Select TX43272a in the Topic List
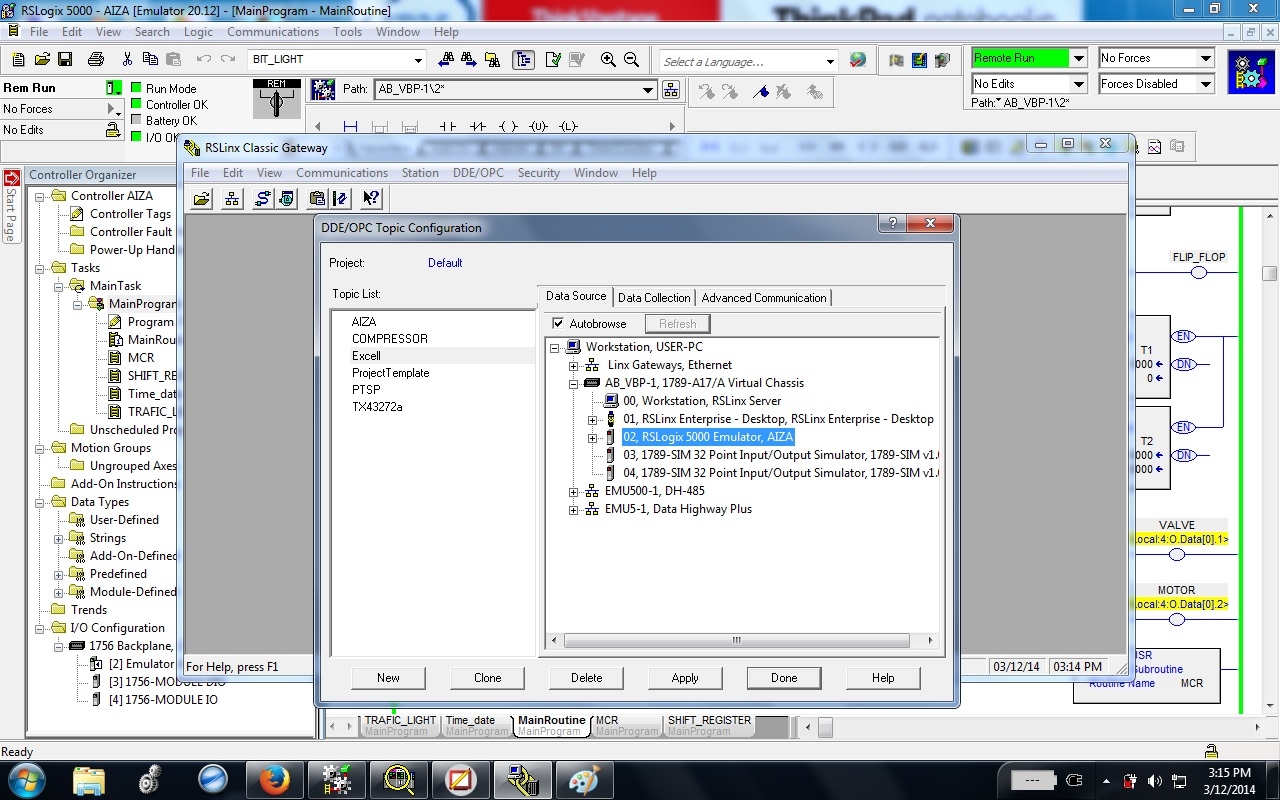This screenshot has width=1280, height=800. [x=377, y=407]
